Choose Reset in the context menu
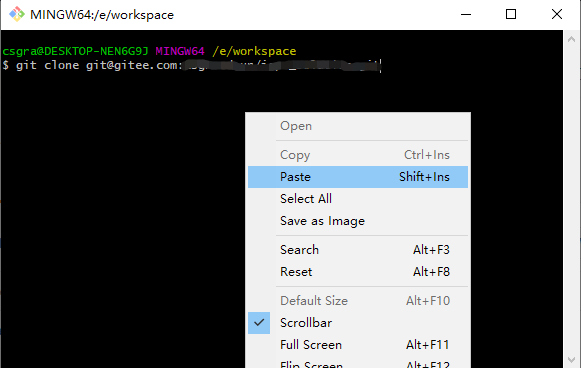This screenshot has height=368, width=581. (358, 272)
